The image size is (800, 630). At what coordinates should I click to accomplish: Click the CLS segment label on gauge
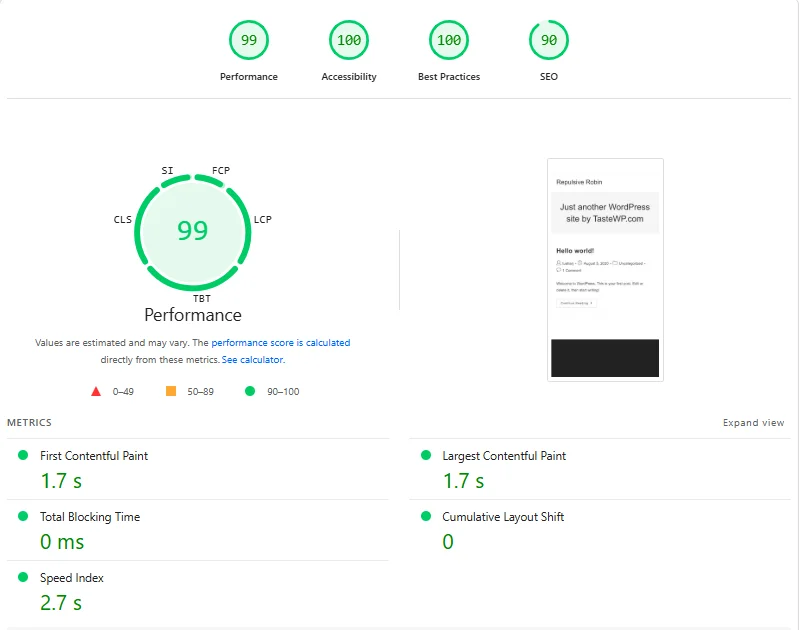click(122, 220)
